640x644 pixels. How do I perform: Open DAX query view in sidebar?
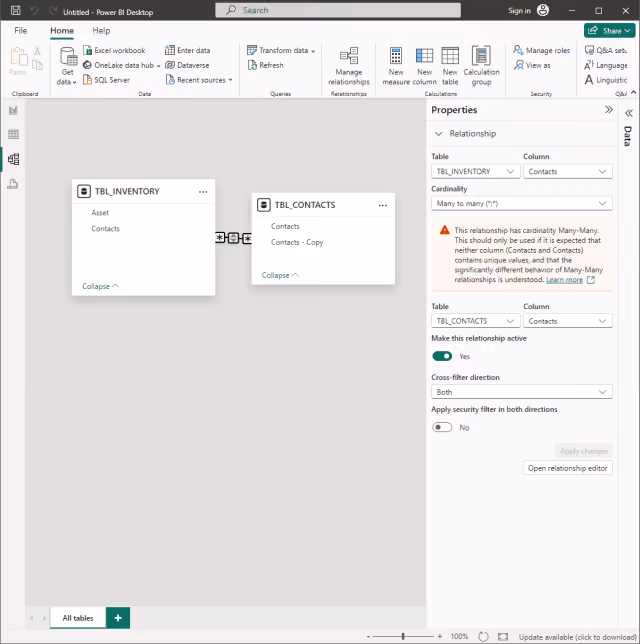(x=13, y=184)
